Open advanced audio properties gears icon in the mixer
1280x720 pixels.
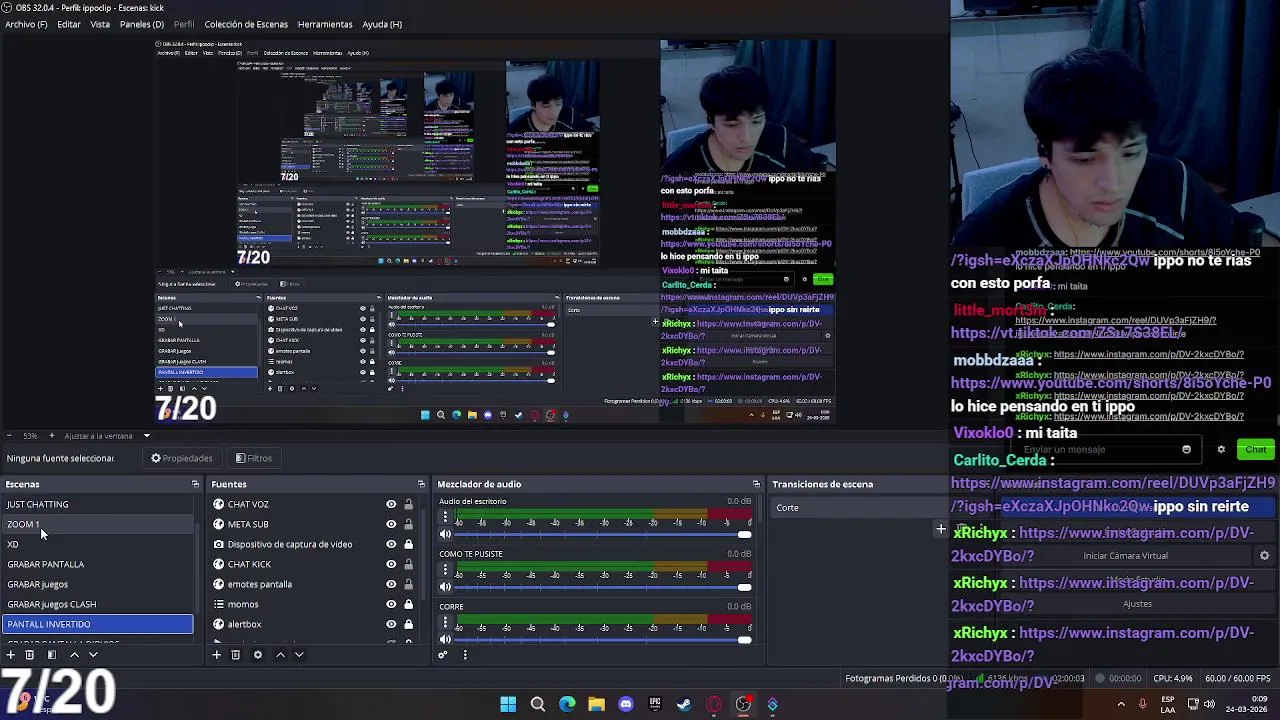443,655
